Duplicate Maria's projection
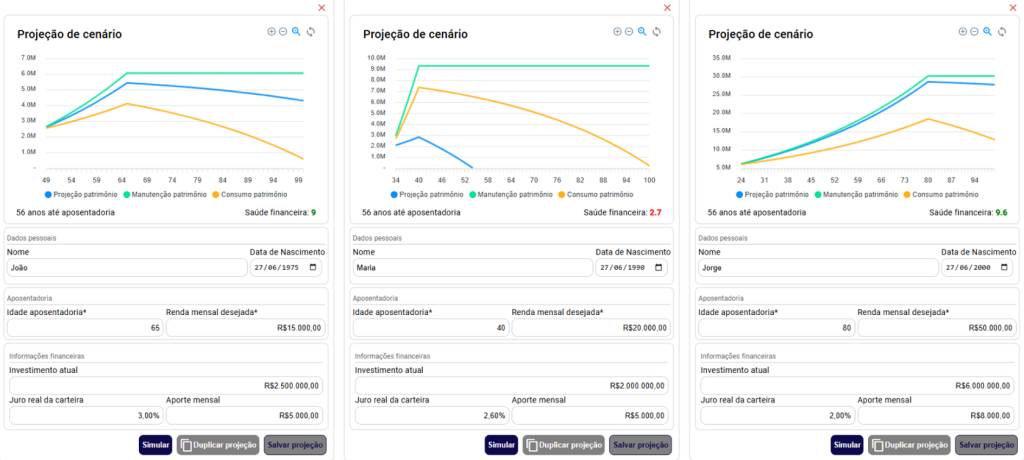Image resolution: width=1024 pixels, height=460 pixels. 564,445
